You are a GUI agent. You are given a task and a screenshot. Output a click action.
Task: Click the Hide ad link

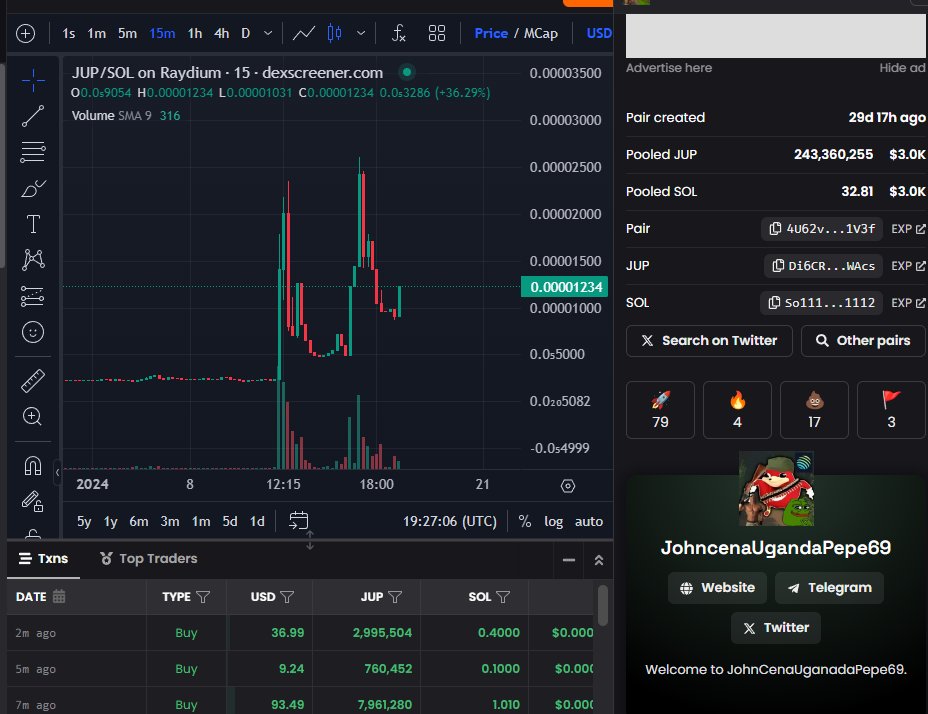click(x=902, y=68)
